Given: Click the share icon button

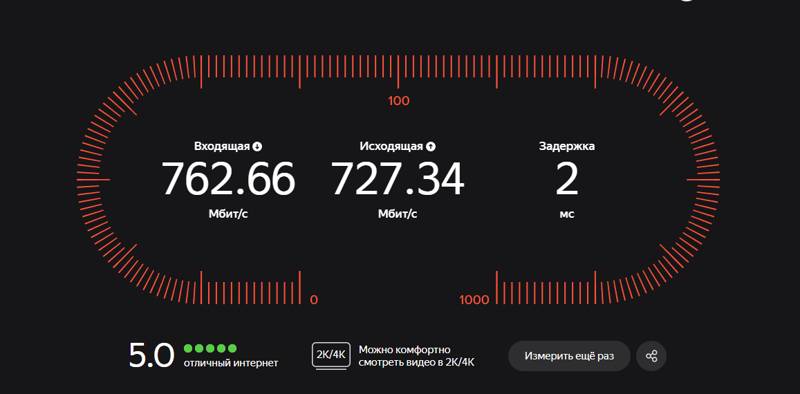Looking at the screenshot, I should coord(651,356).
